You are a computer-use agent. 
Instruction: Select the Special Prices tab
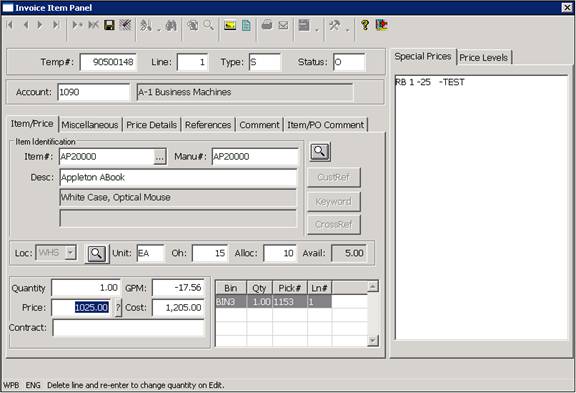(x=423, y=57)
